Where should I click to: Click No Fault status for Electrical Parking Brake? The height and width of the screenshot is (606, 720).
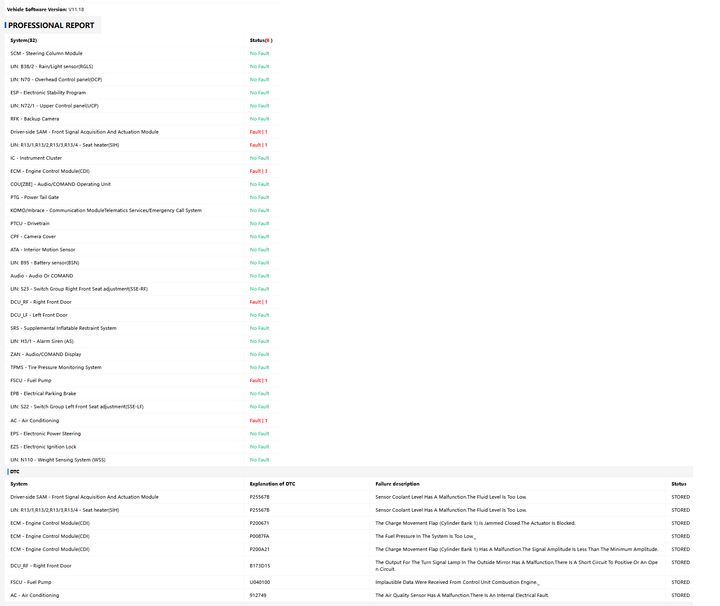pos(259,393)
